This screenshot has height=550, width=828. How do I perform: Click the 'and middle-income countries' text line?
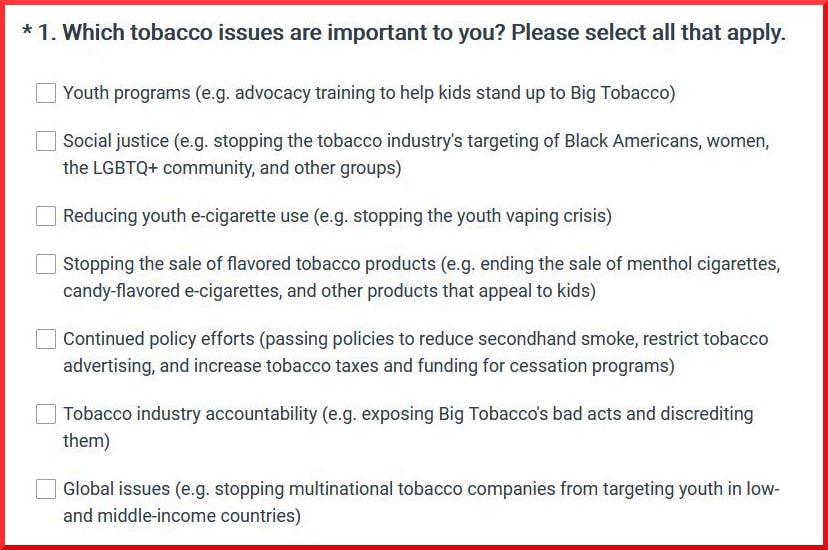[182, 516]
